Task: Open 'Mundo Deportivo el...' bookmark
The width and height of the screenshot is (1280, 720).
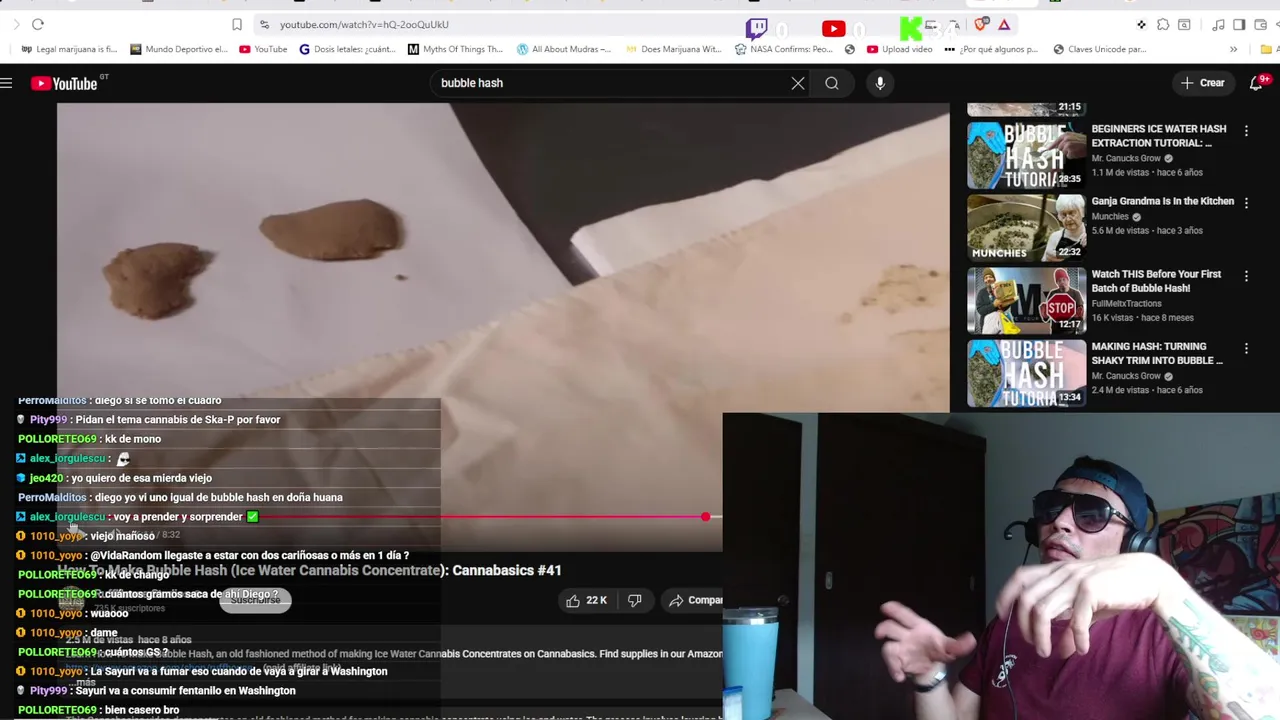Action: pos(179,49)
